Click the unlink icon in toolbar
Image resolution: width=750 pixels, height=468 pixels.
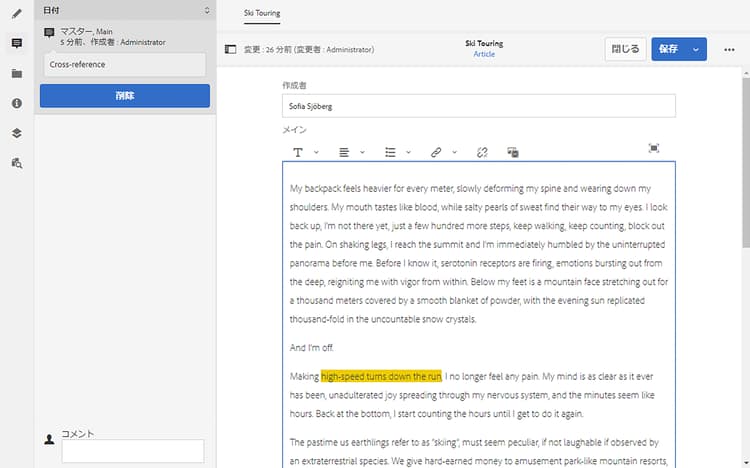point(482,152)
